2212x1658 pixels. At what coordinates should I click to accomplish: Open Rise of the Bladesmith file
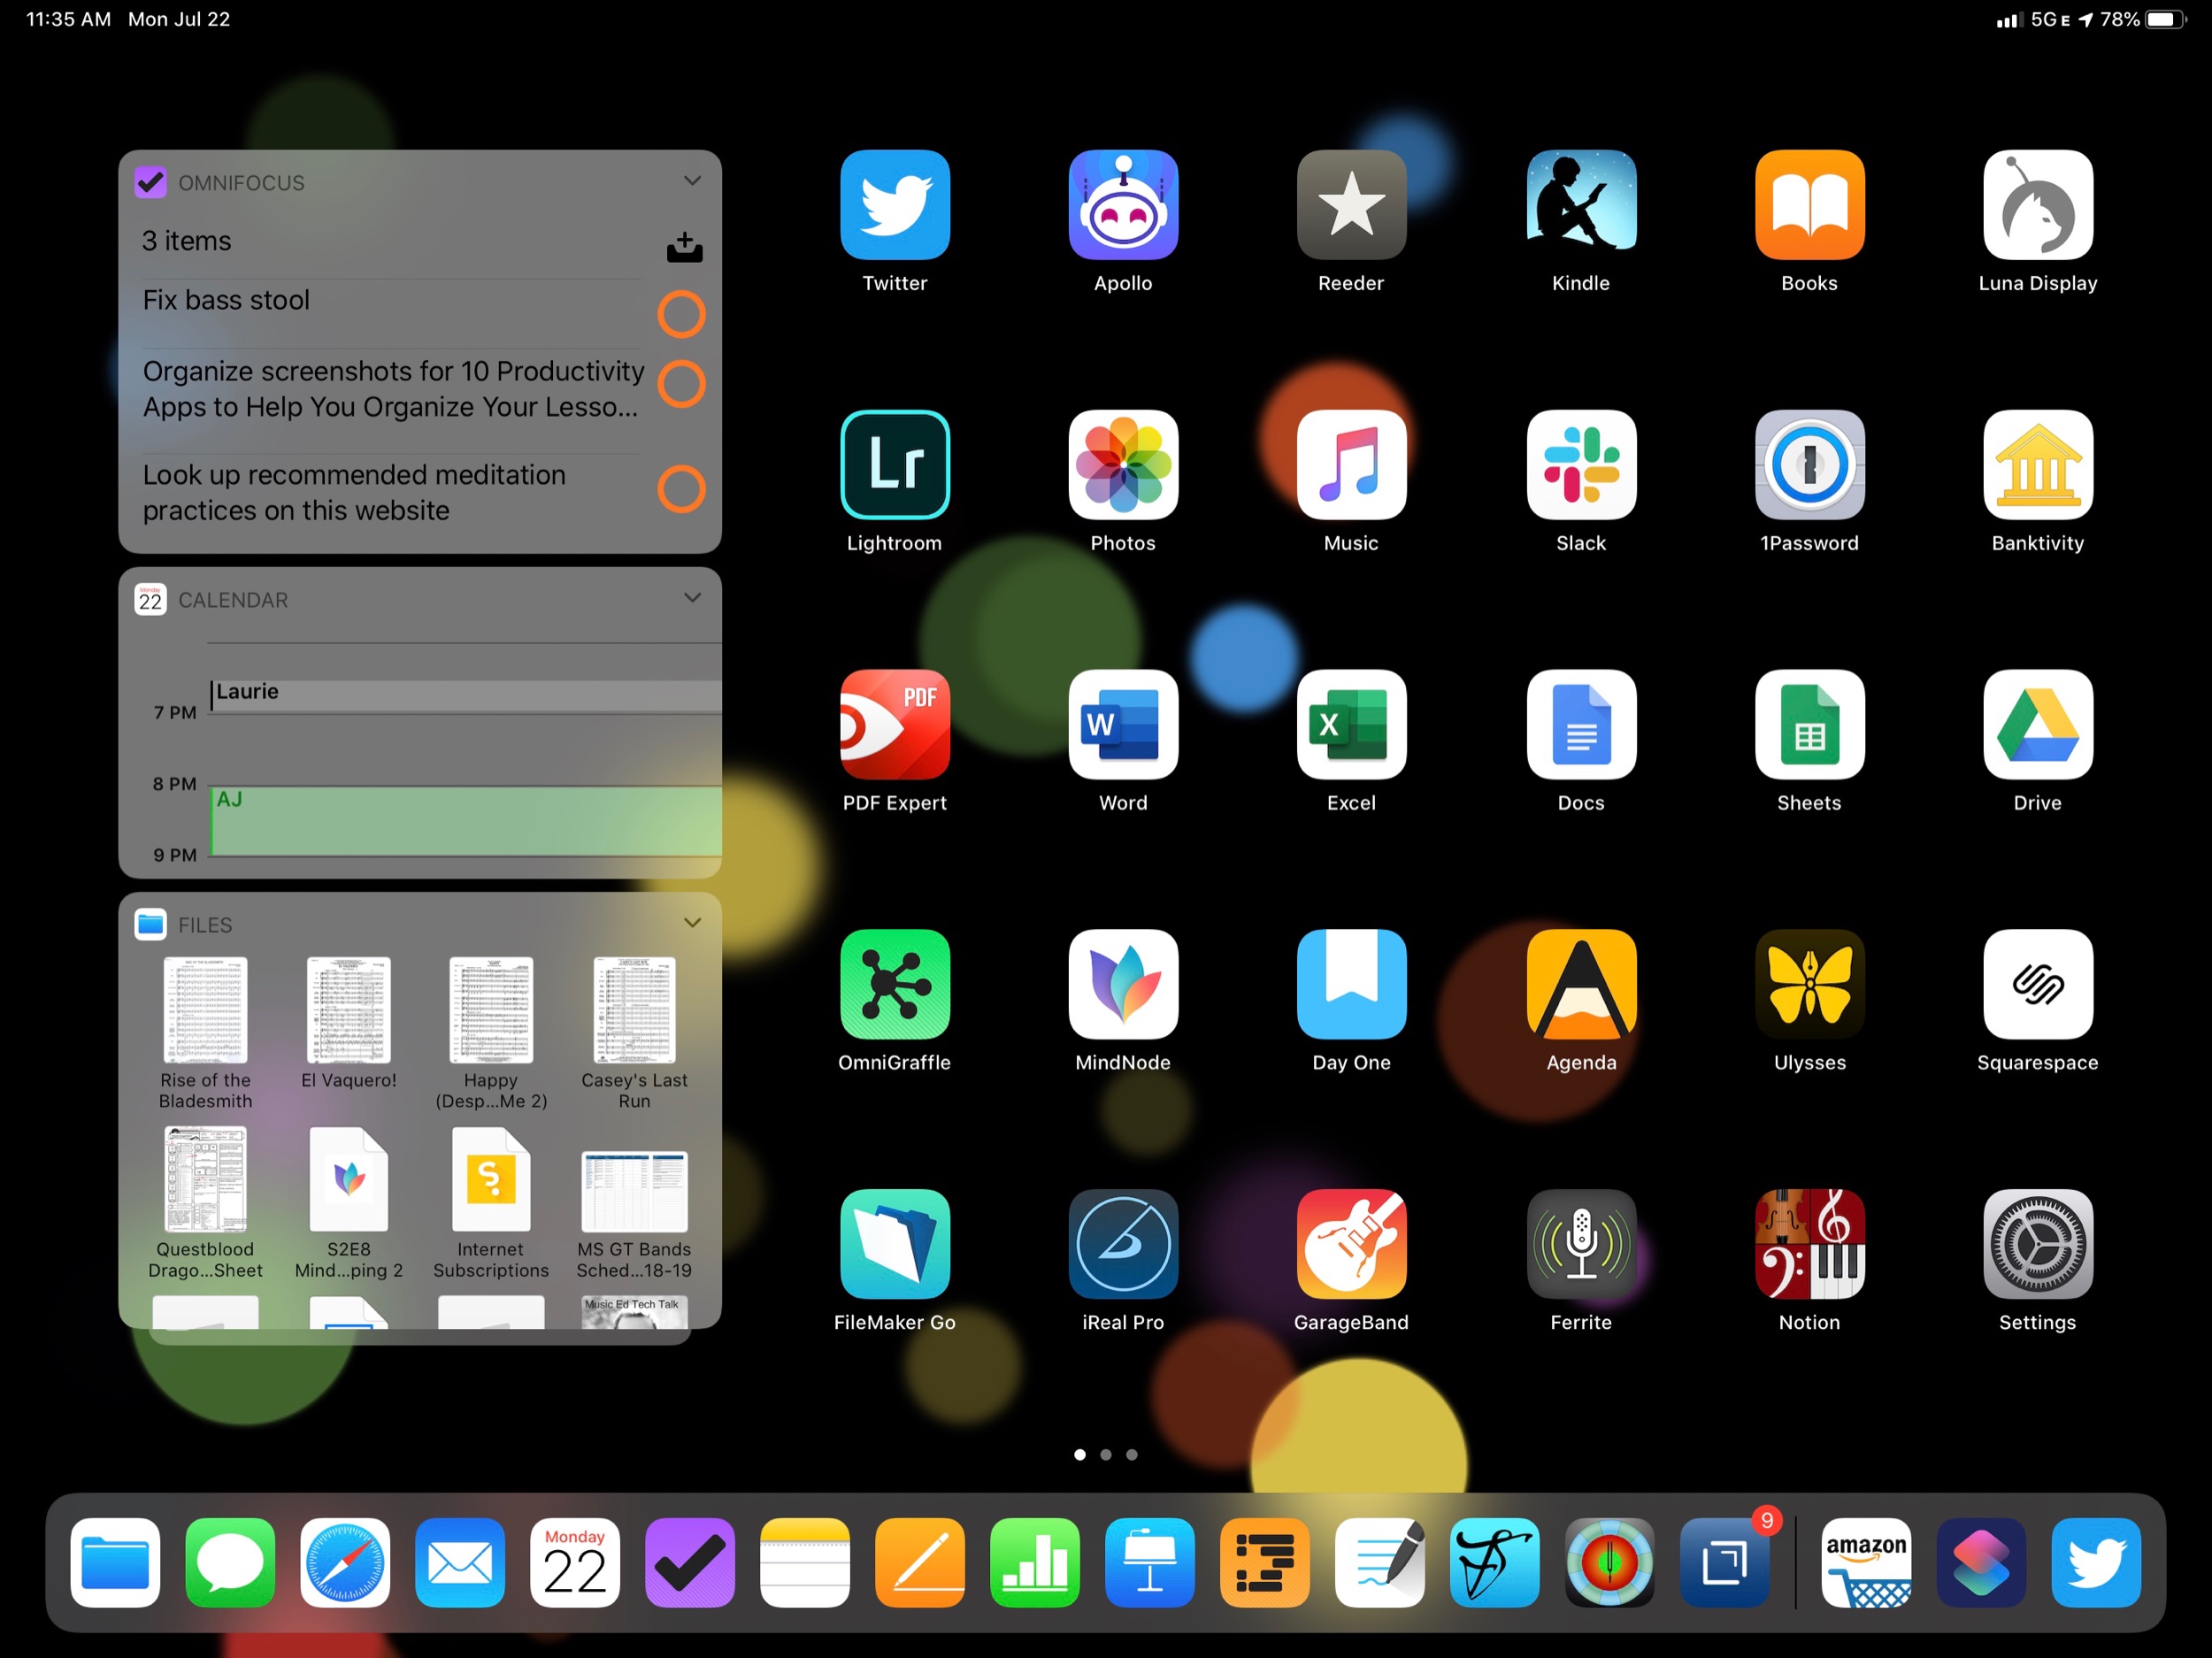pyautogui.click(x=205, y=1034)
